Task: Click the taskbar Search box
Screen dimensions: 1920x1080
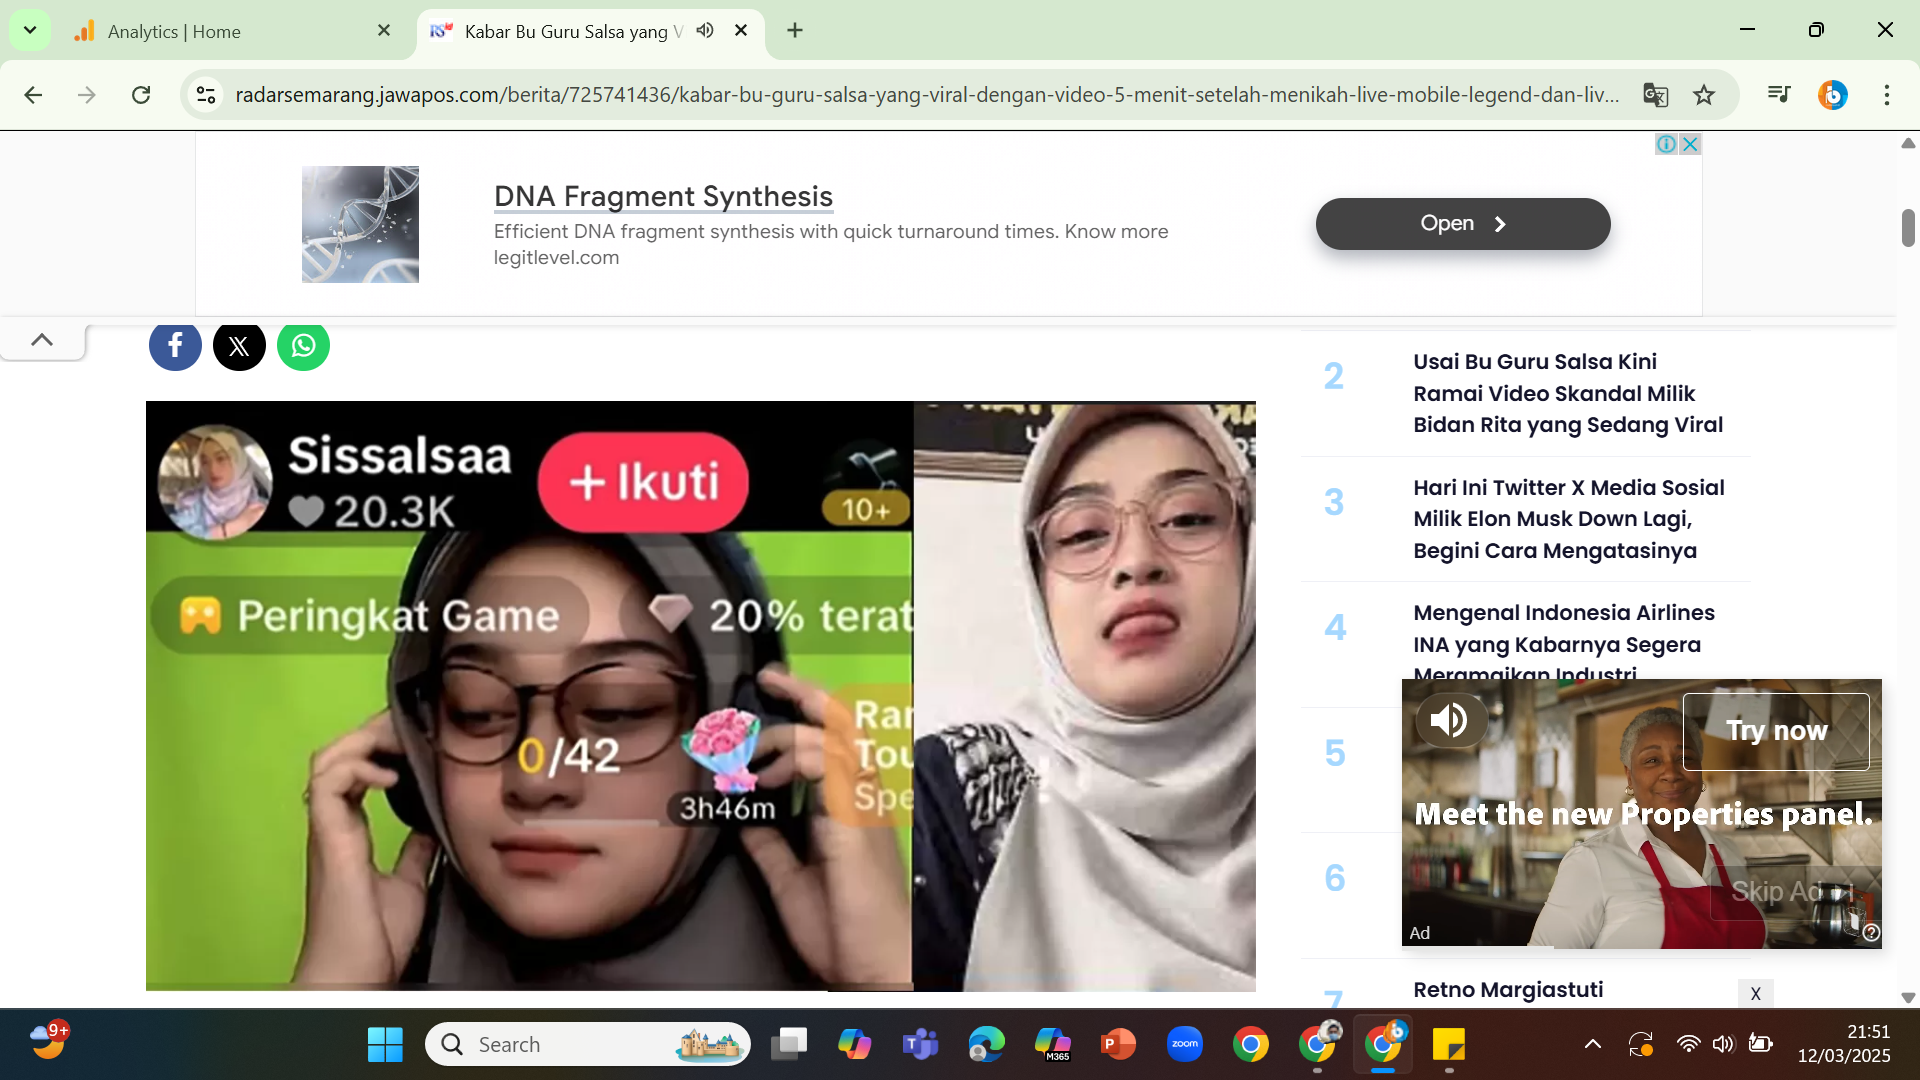Action: click(x=588, y=1044)
